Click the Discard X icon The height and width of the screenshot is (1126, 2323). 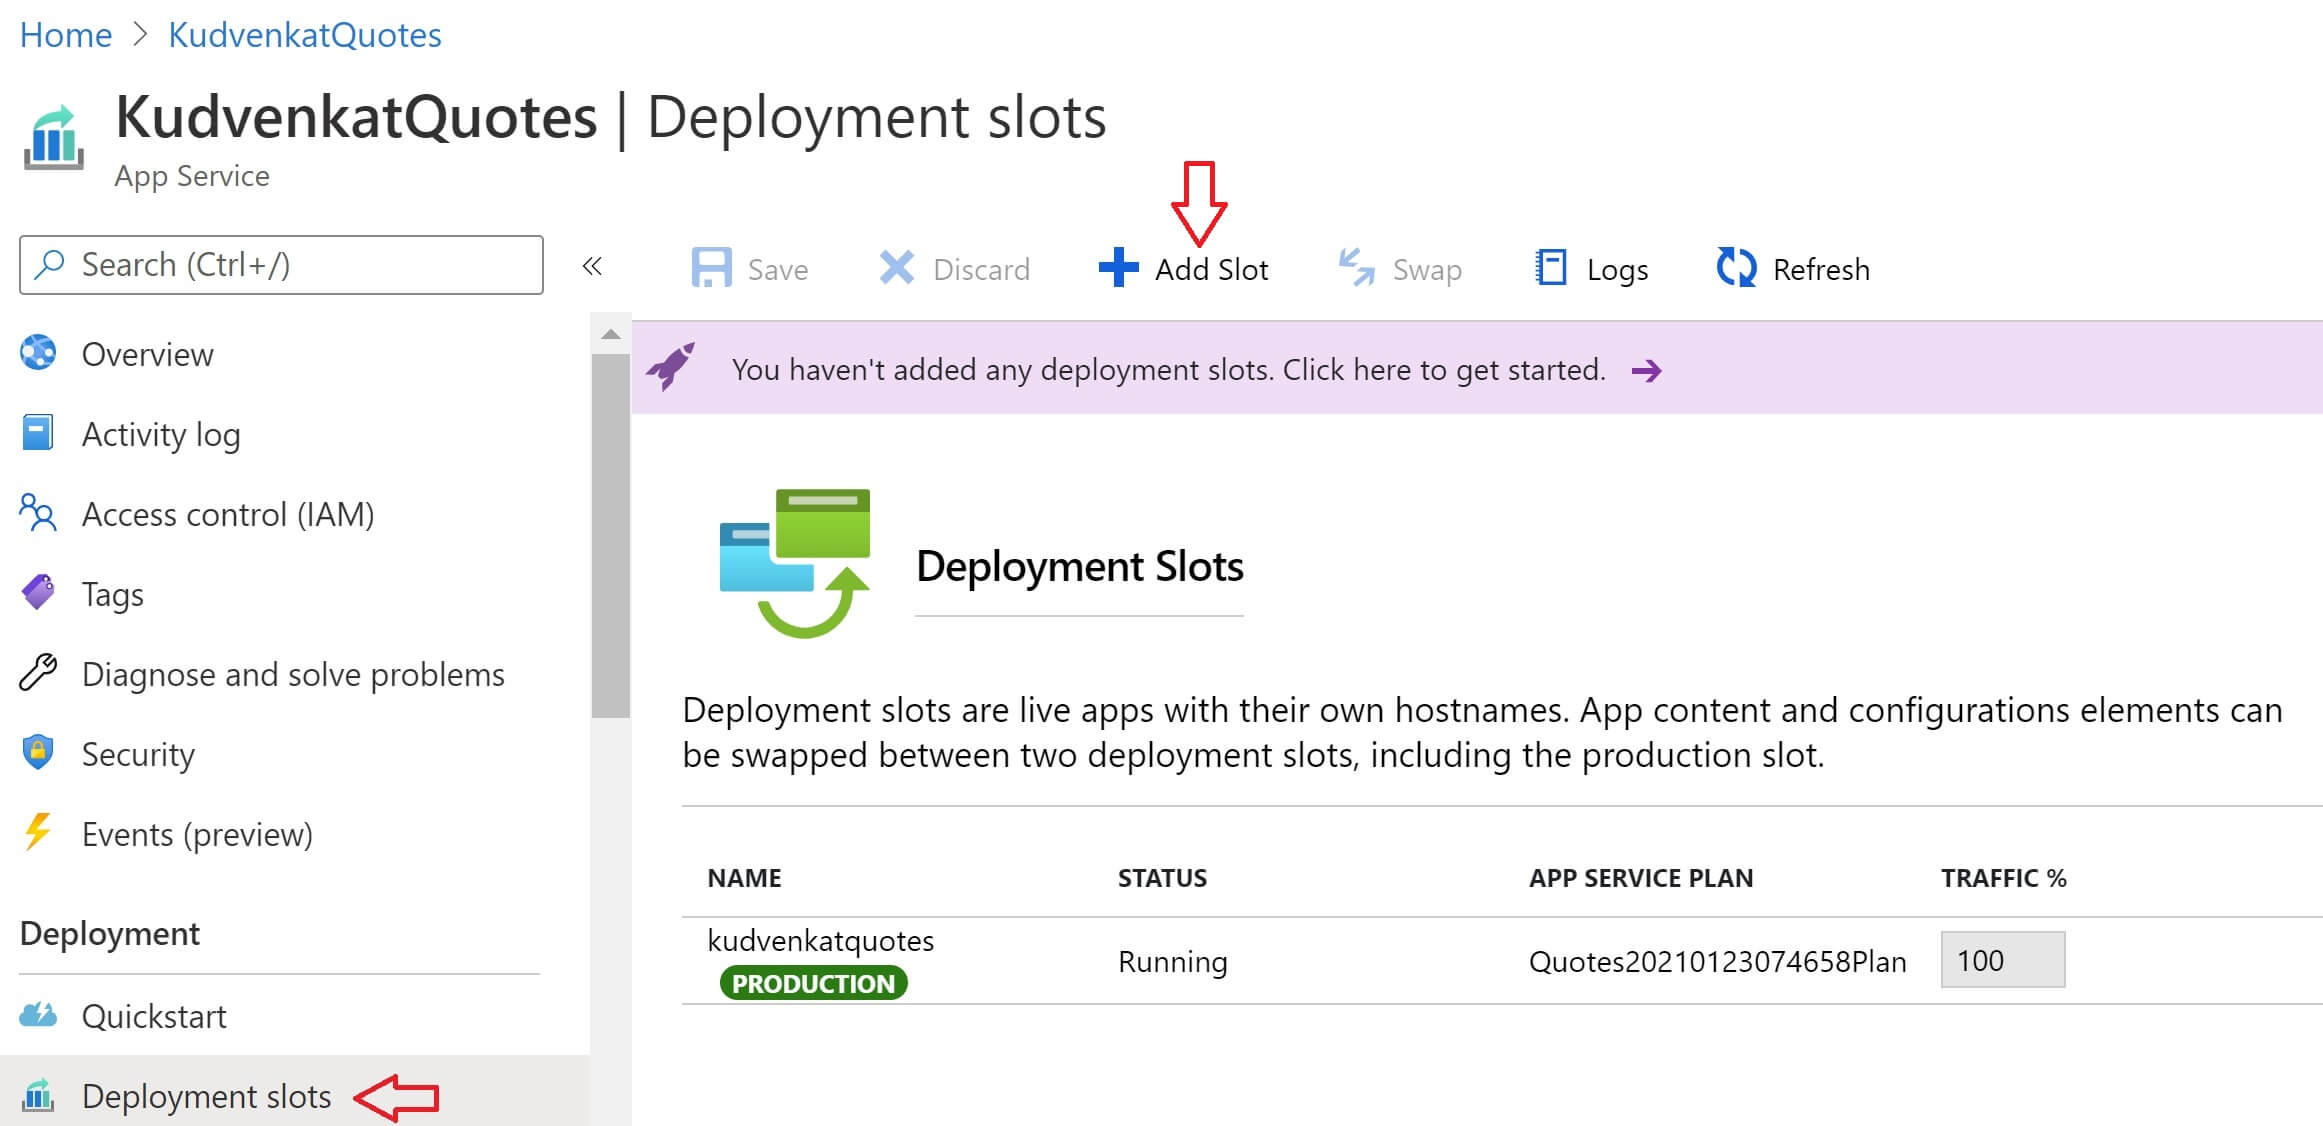pyautogui.click(x=896, y=267)
